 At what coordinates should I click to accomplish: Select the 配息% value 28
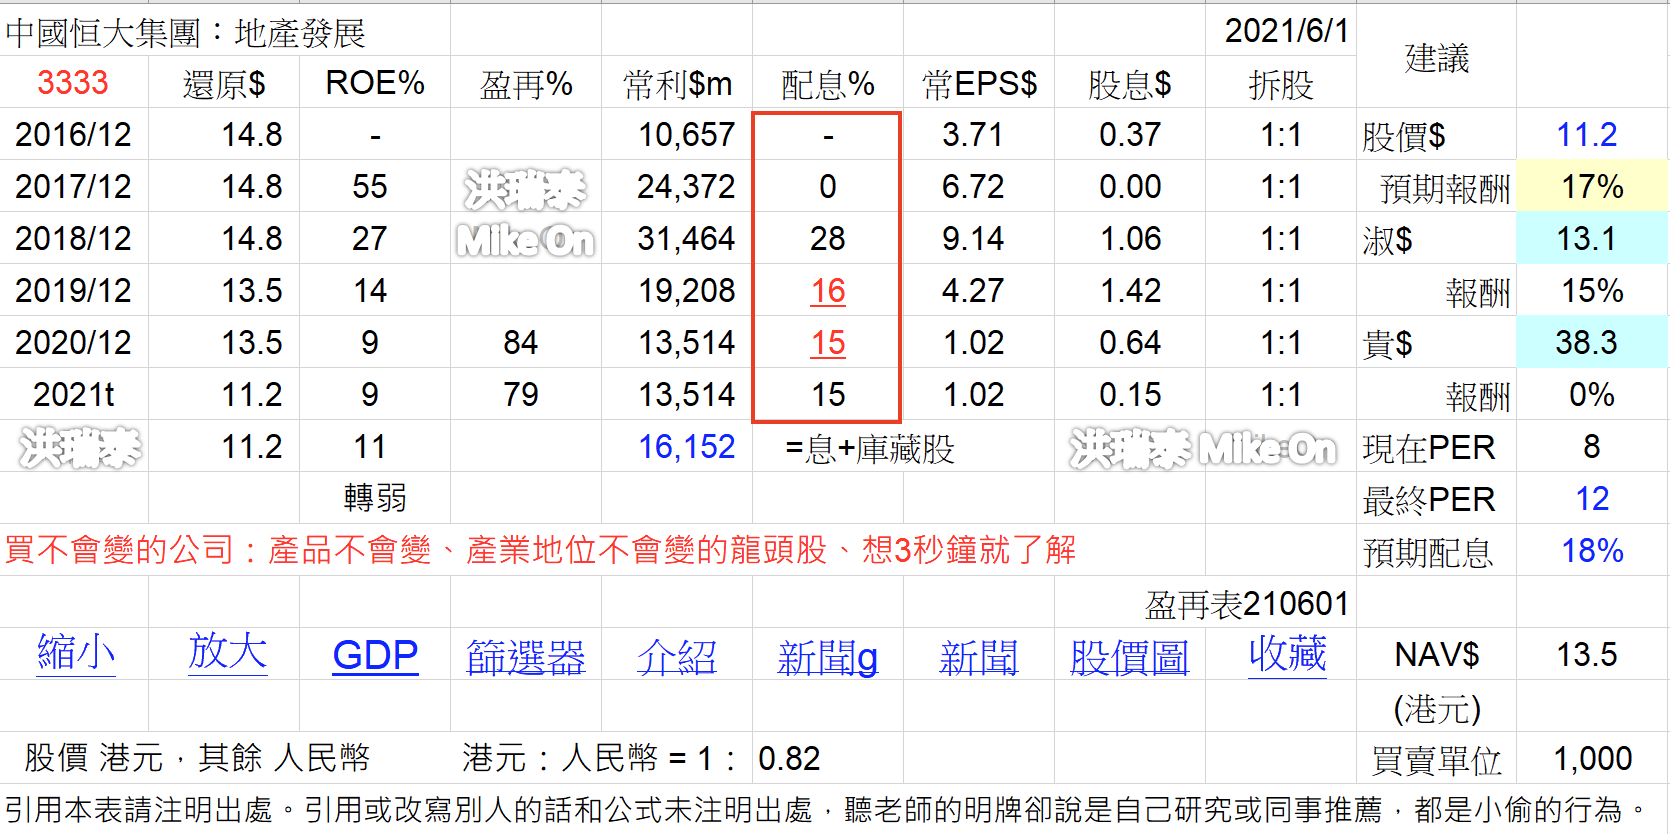point(828,238)
